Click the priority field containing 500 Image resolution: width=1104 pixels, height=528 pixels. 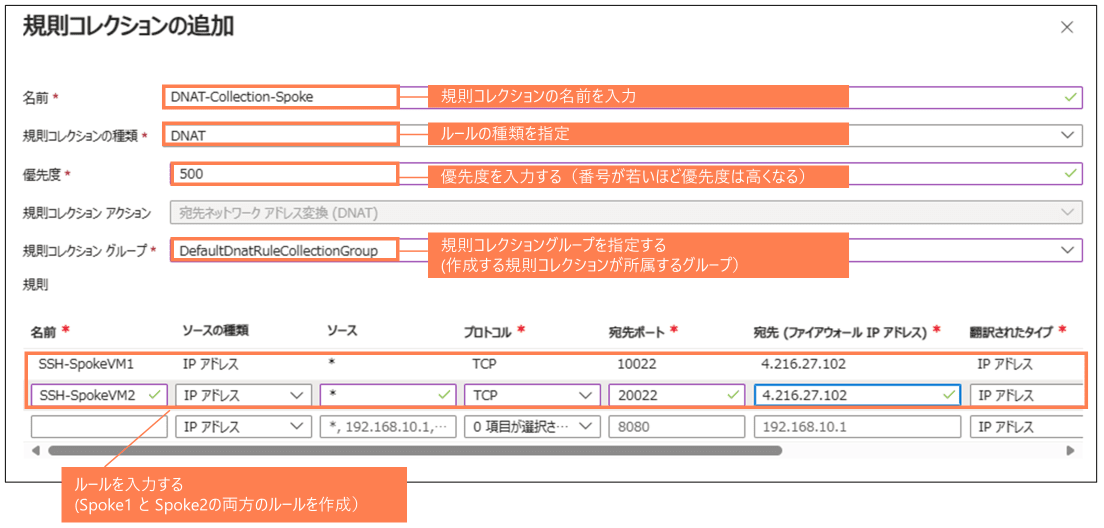[x=627, y=174]
